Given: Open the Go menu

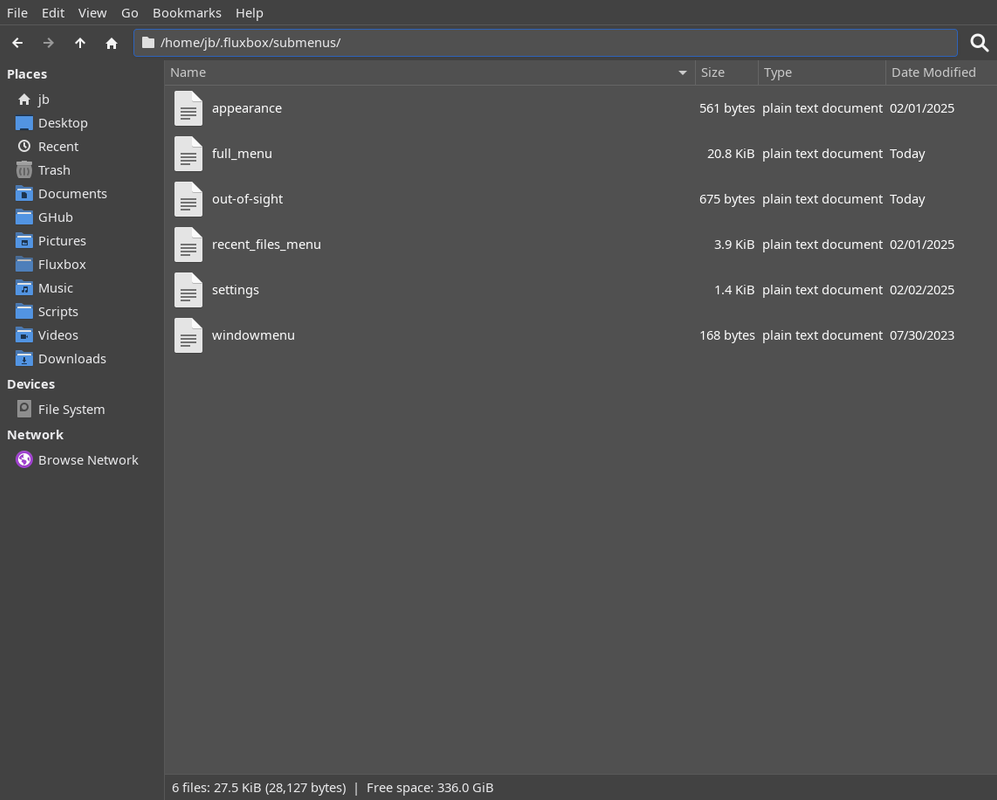Looking at the screenshot, I should pos(130,13).
